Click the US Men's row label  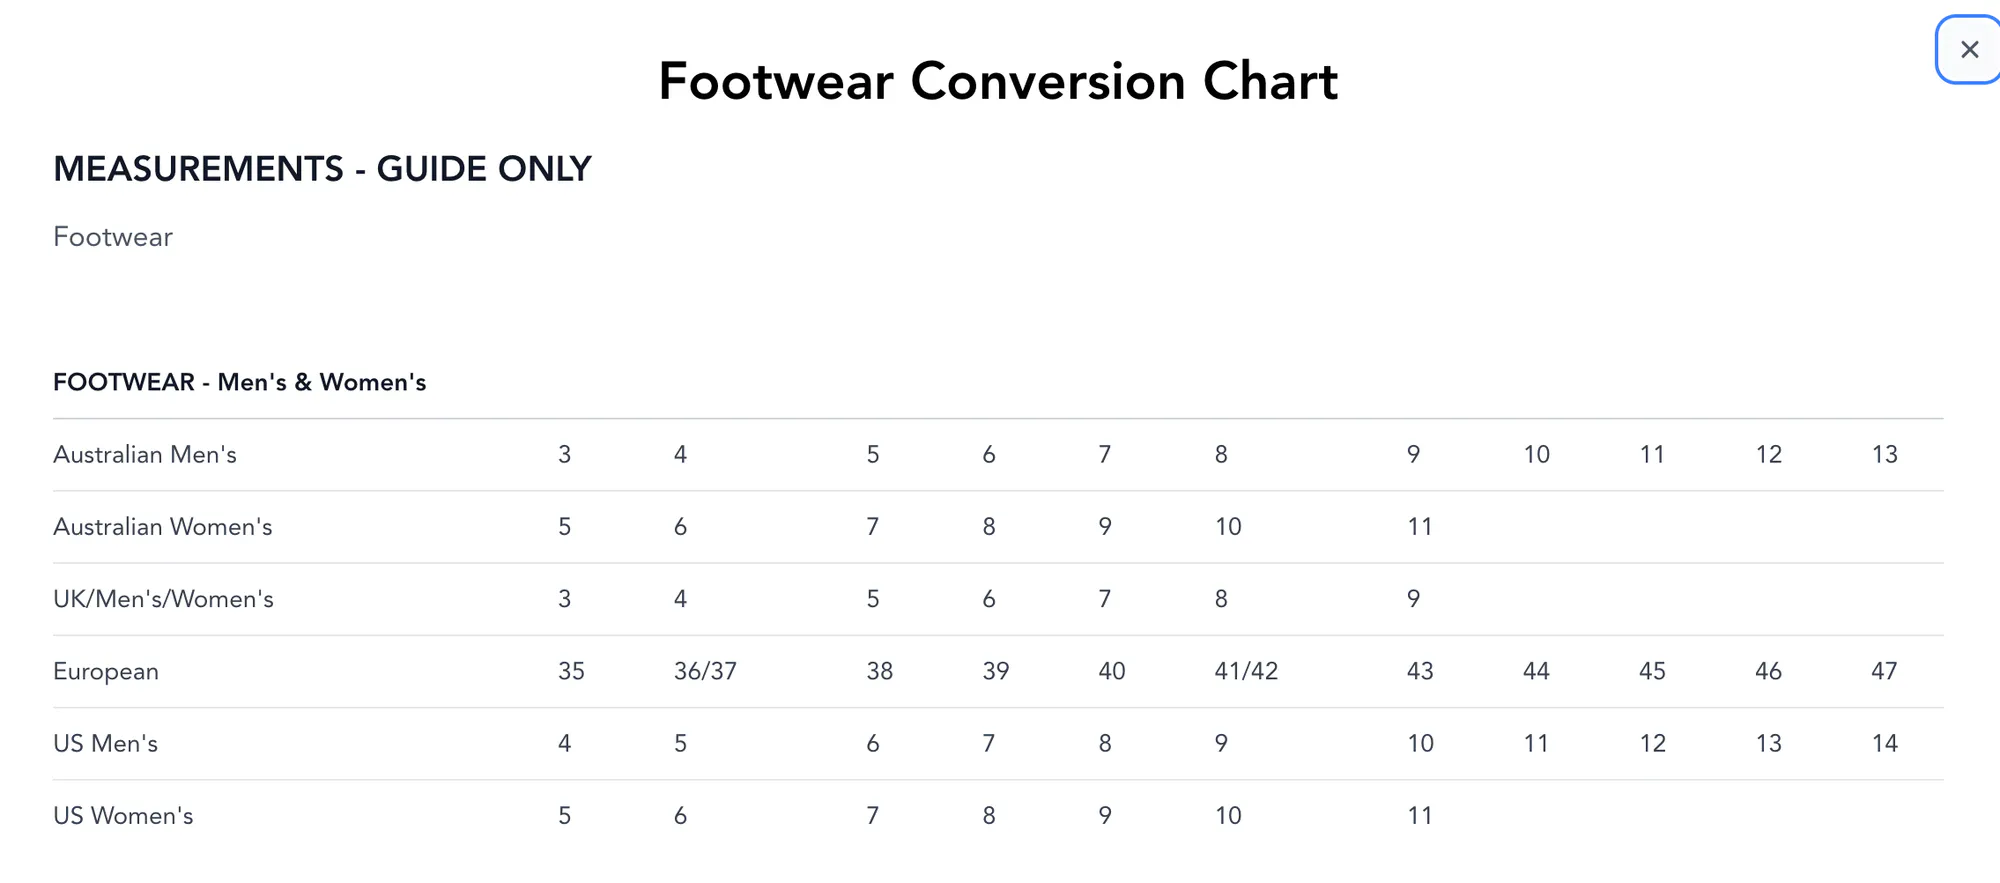(106, 743)
